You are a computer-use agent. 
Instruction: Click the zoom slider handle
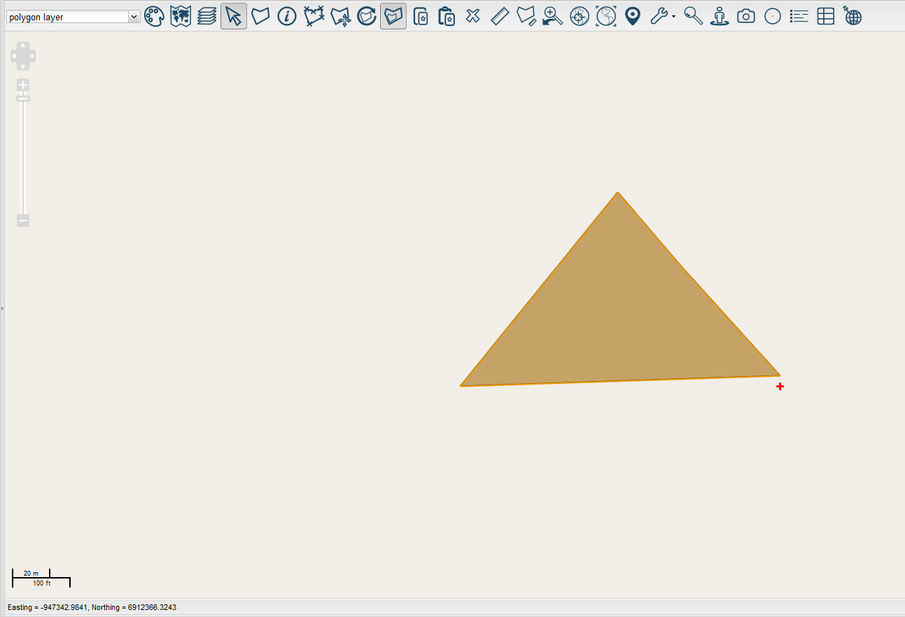click(23, 98)
